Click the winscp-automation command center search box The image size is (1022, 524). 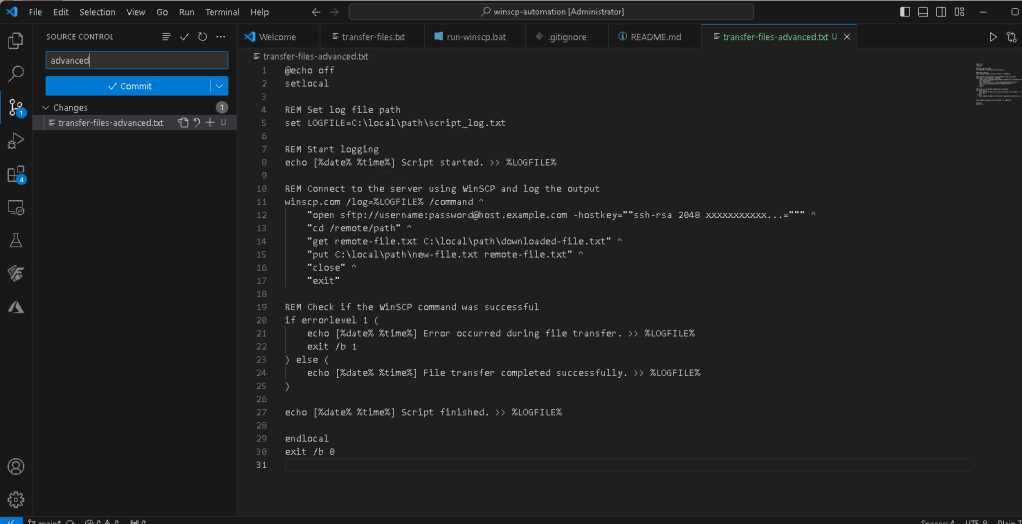tap(551, 12)
